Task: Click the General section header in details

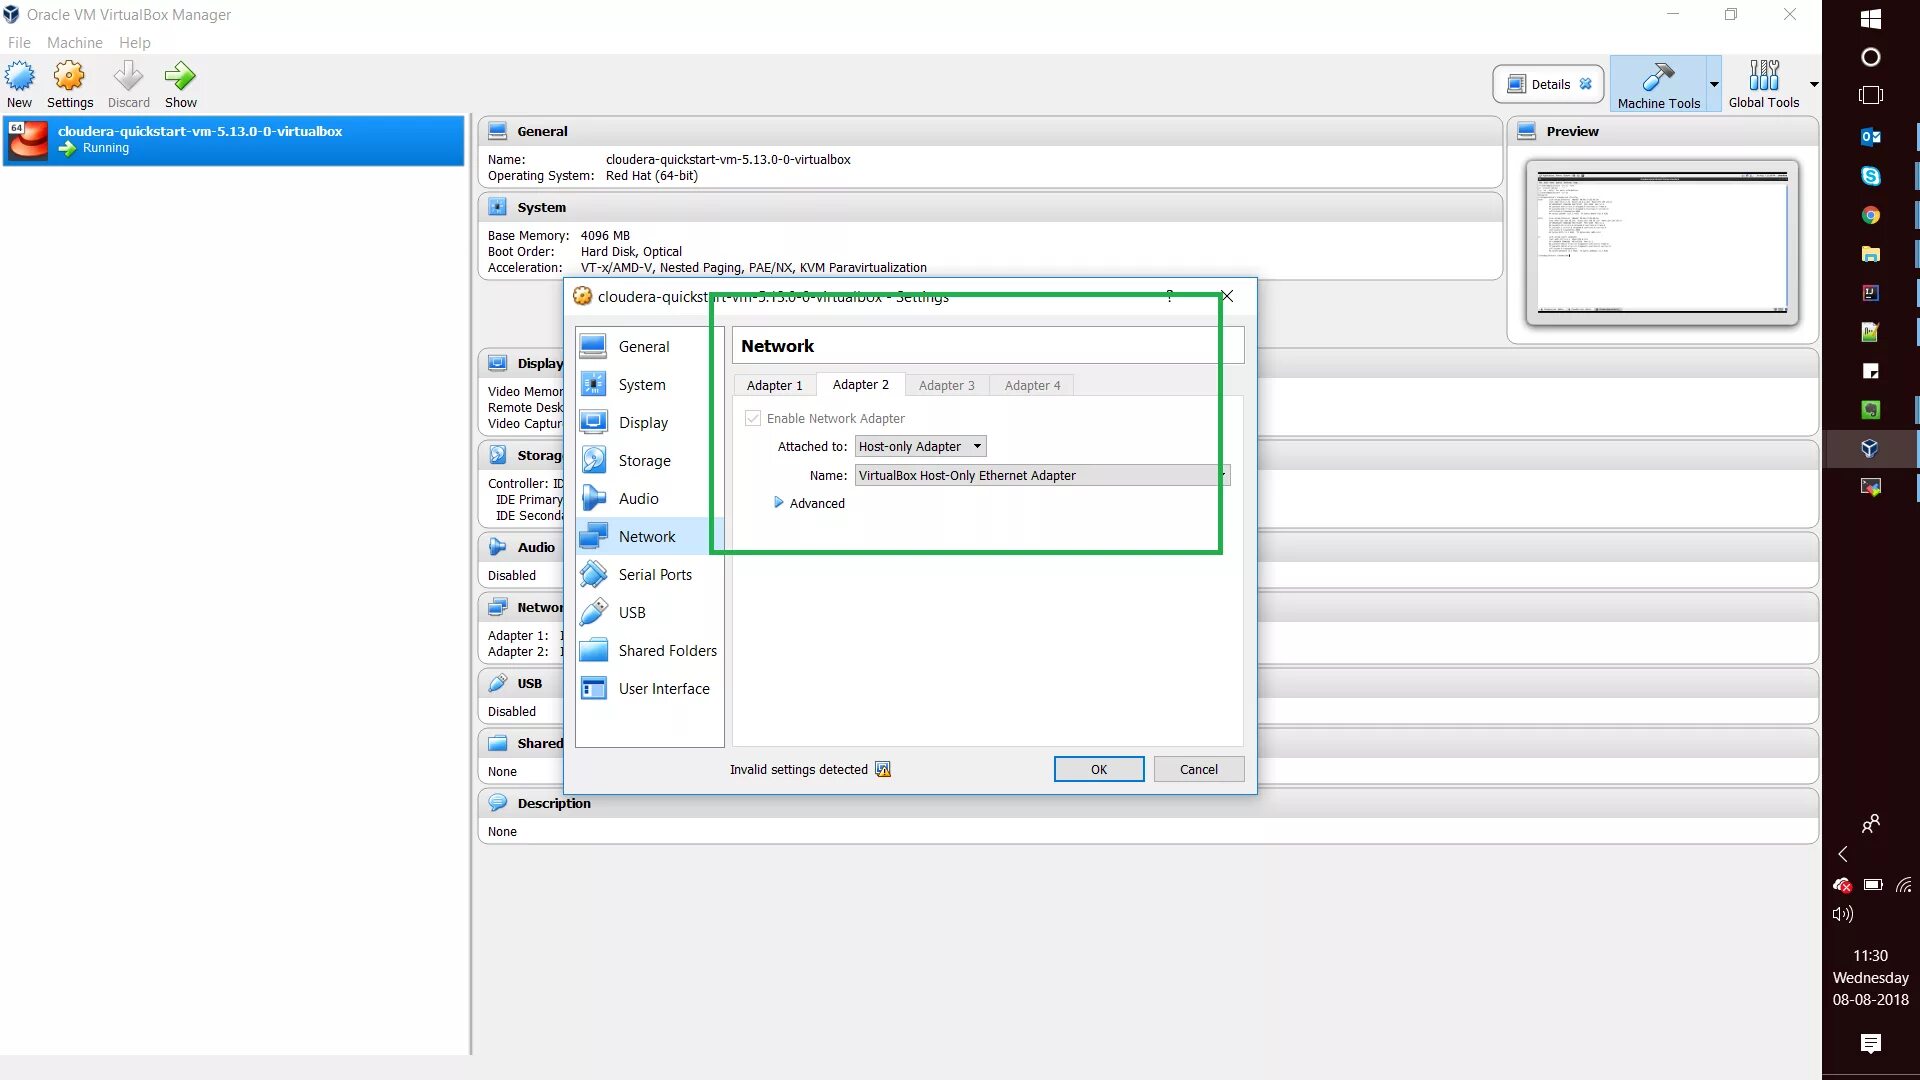Action: 990,131
